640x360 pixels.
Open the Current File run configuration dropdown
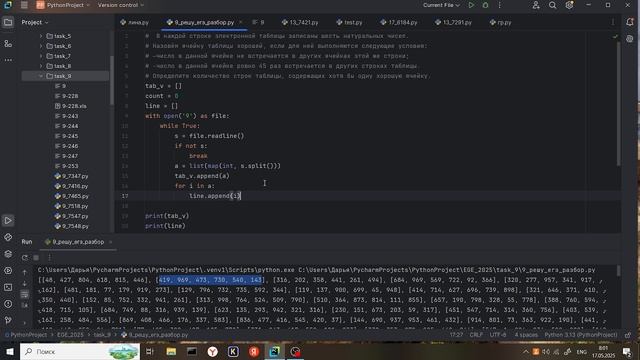click(x=441, y=5)
